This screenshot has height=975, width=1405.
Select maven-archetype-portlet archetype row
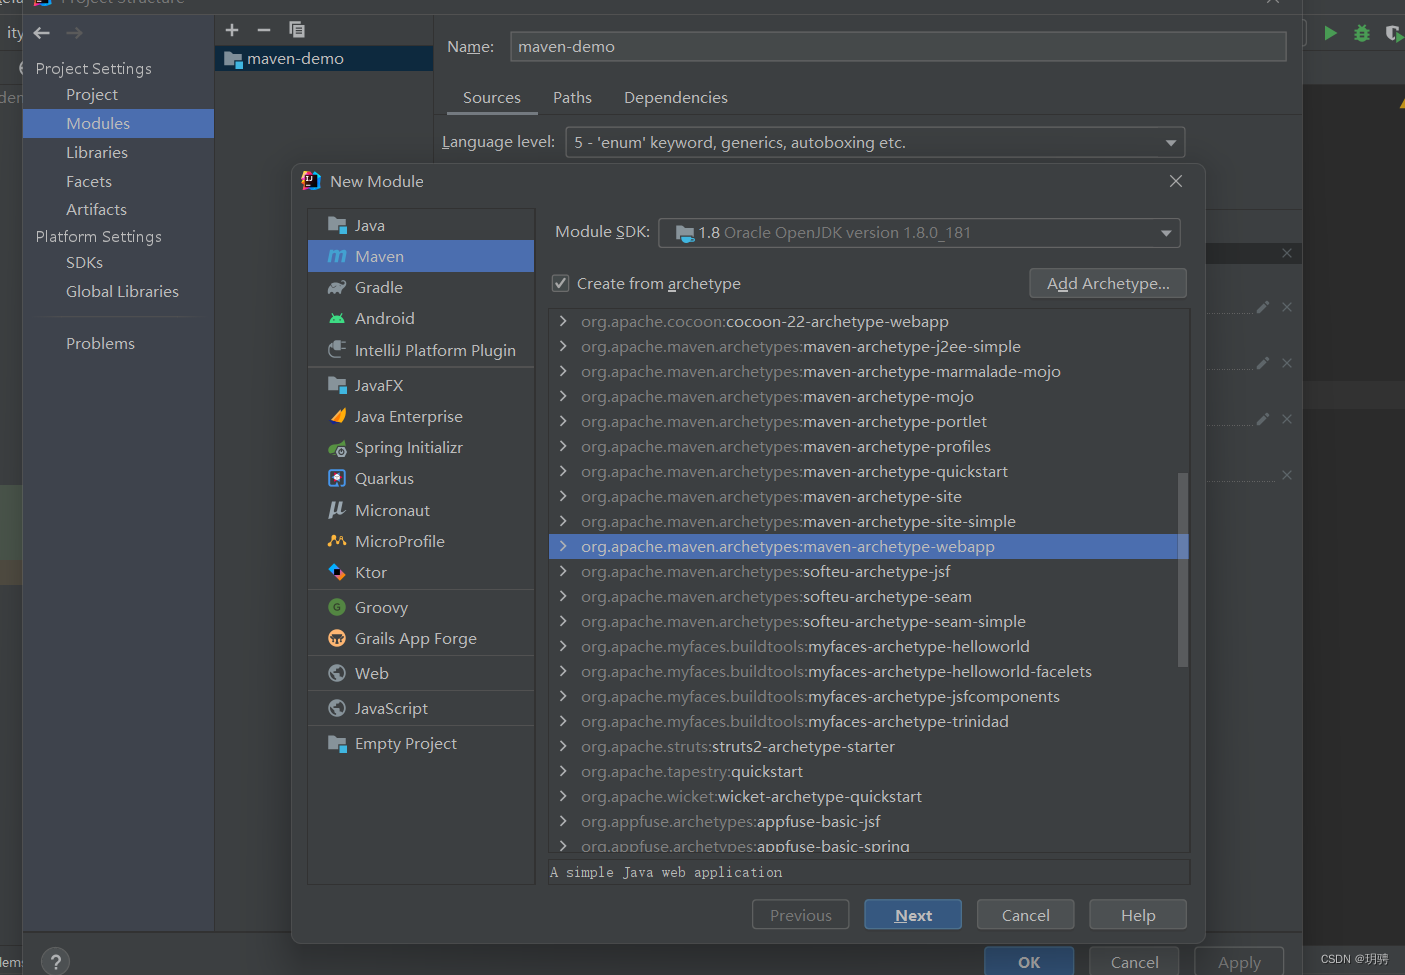[868, 421]
